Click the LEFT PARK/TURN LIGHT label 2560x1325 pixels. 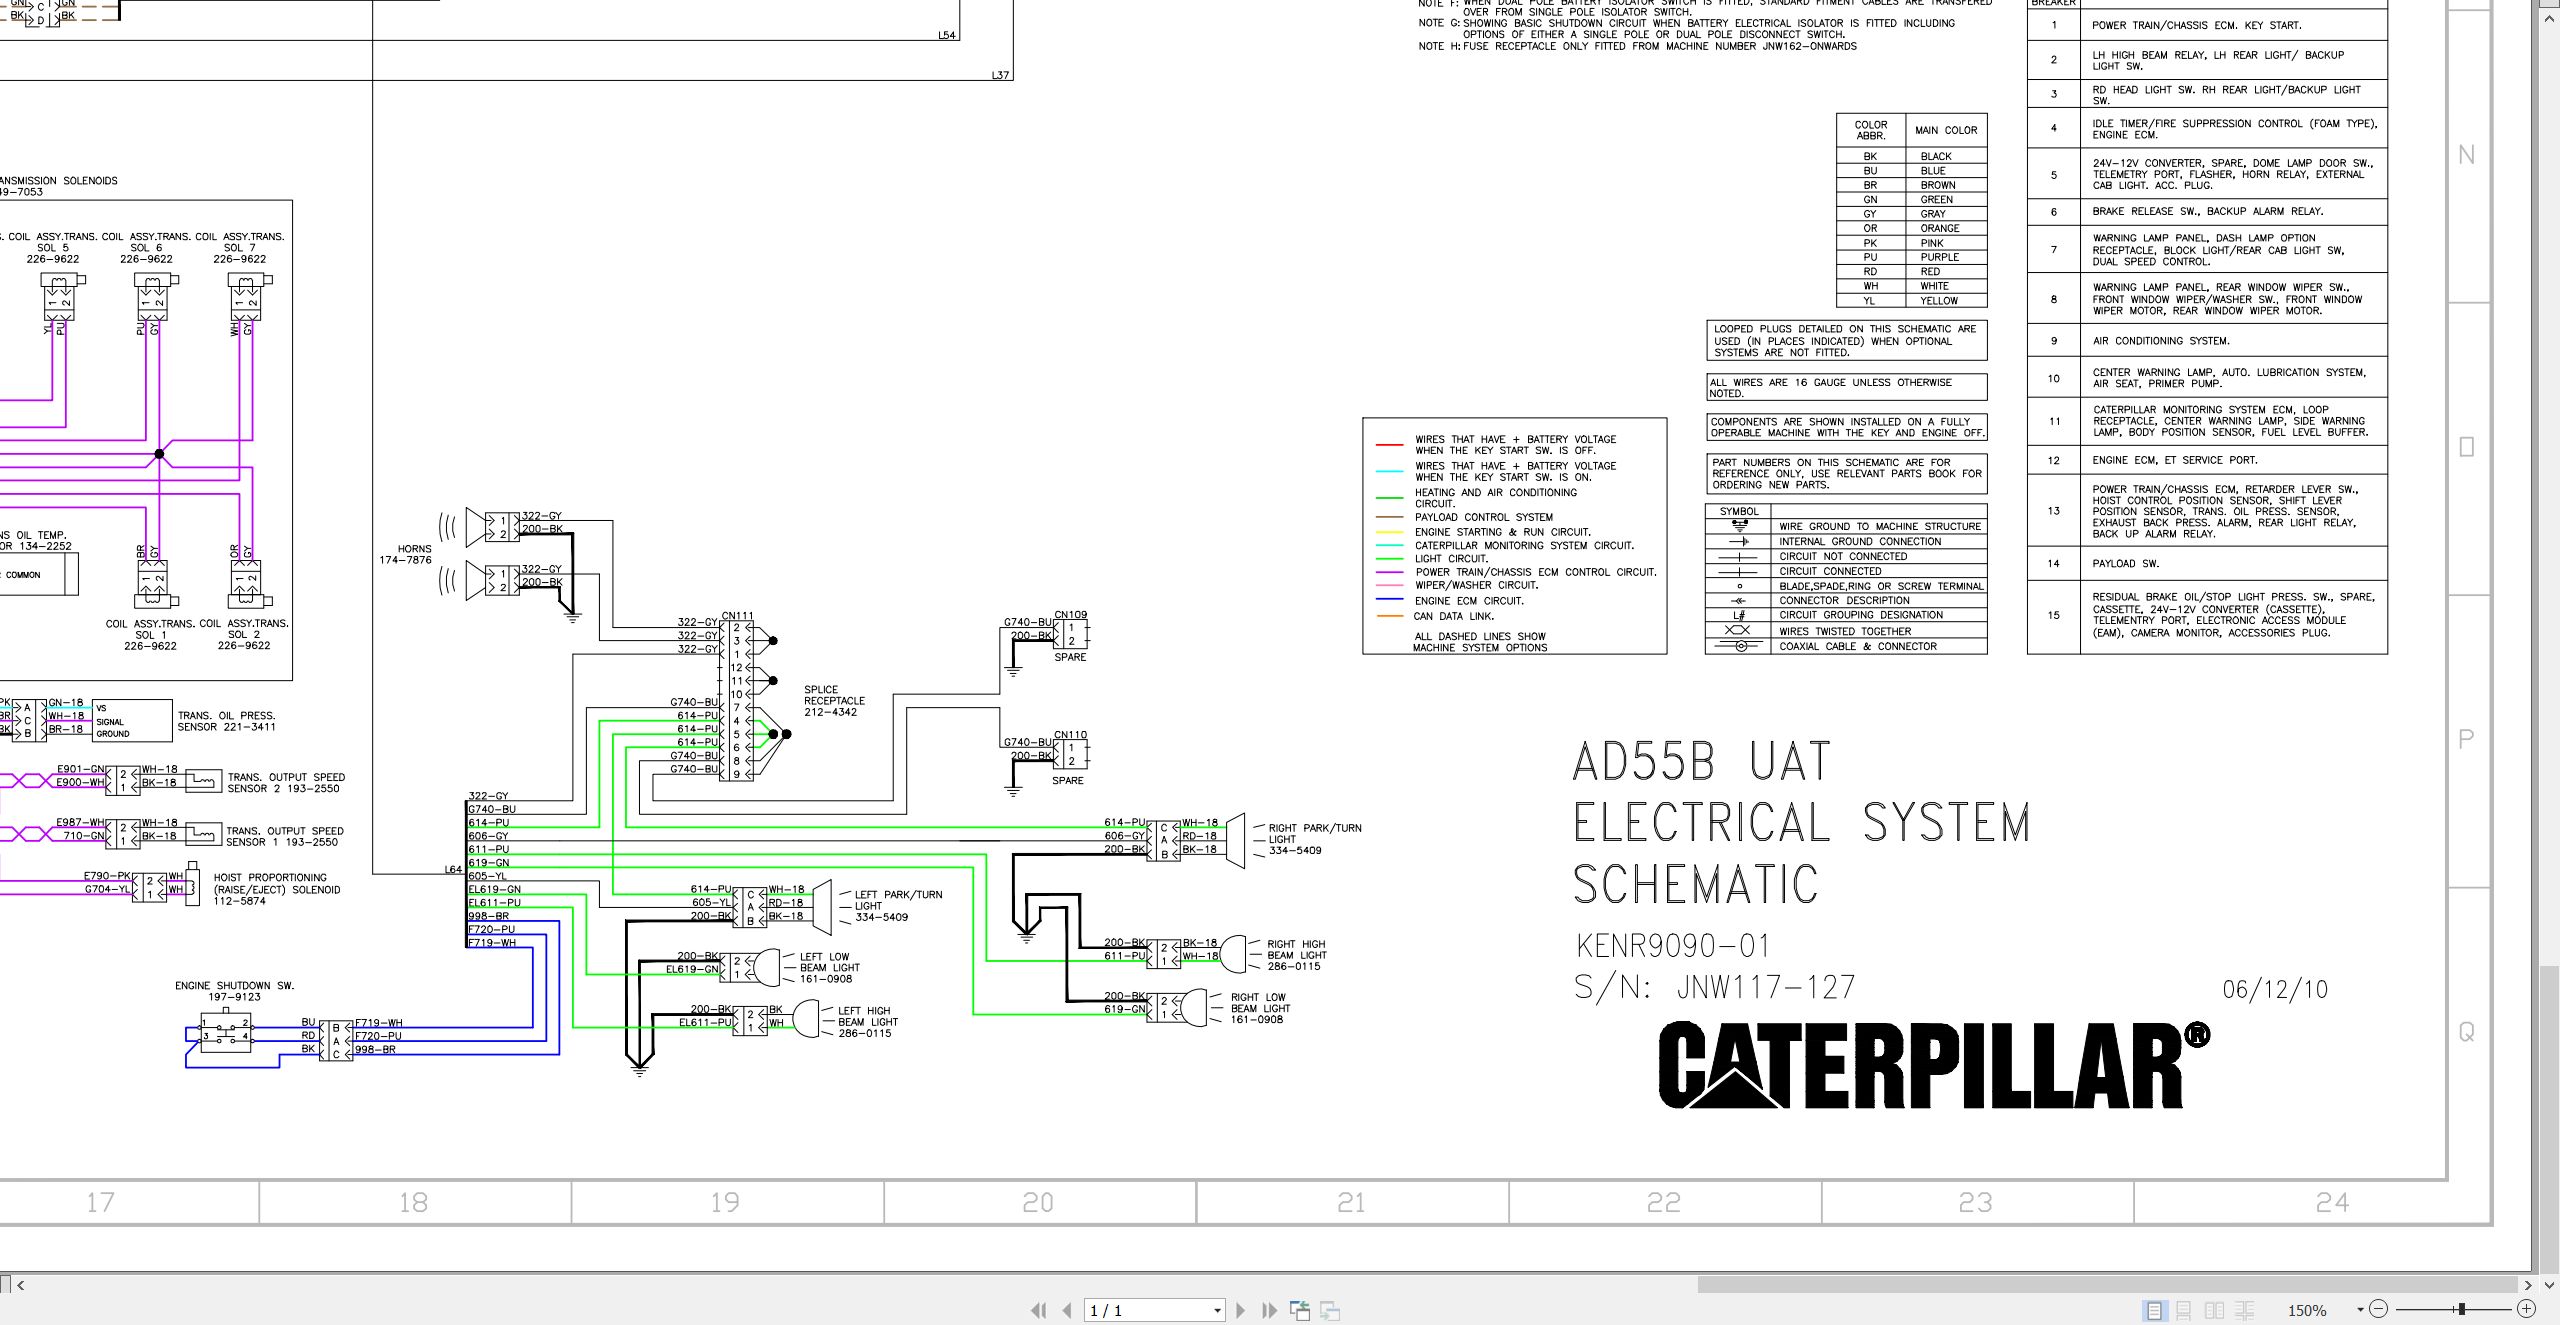coord(897,906)
